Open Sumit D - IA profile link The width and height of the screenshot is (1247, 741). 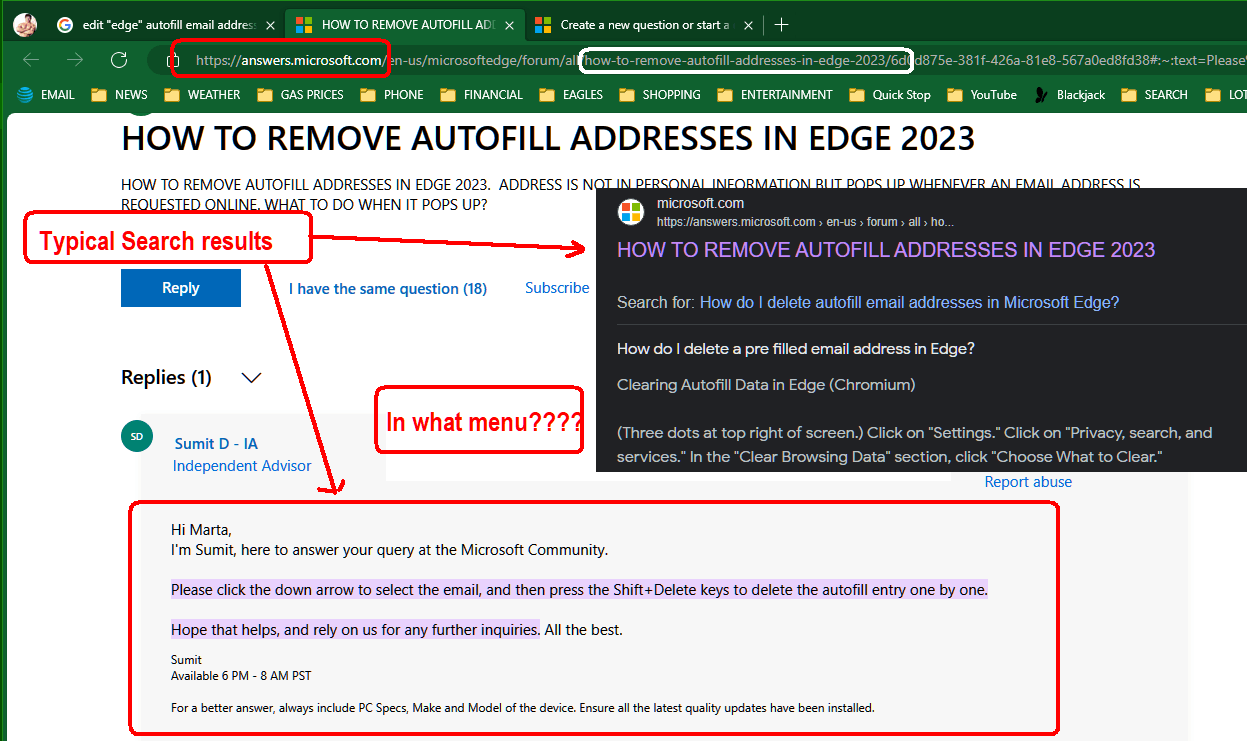216,444
